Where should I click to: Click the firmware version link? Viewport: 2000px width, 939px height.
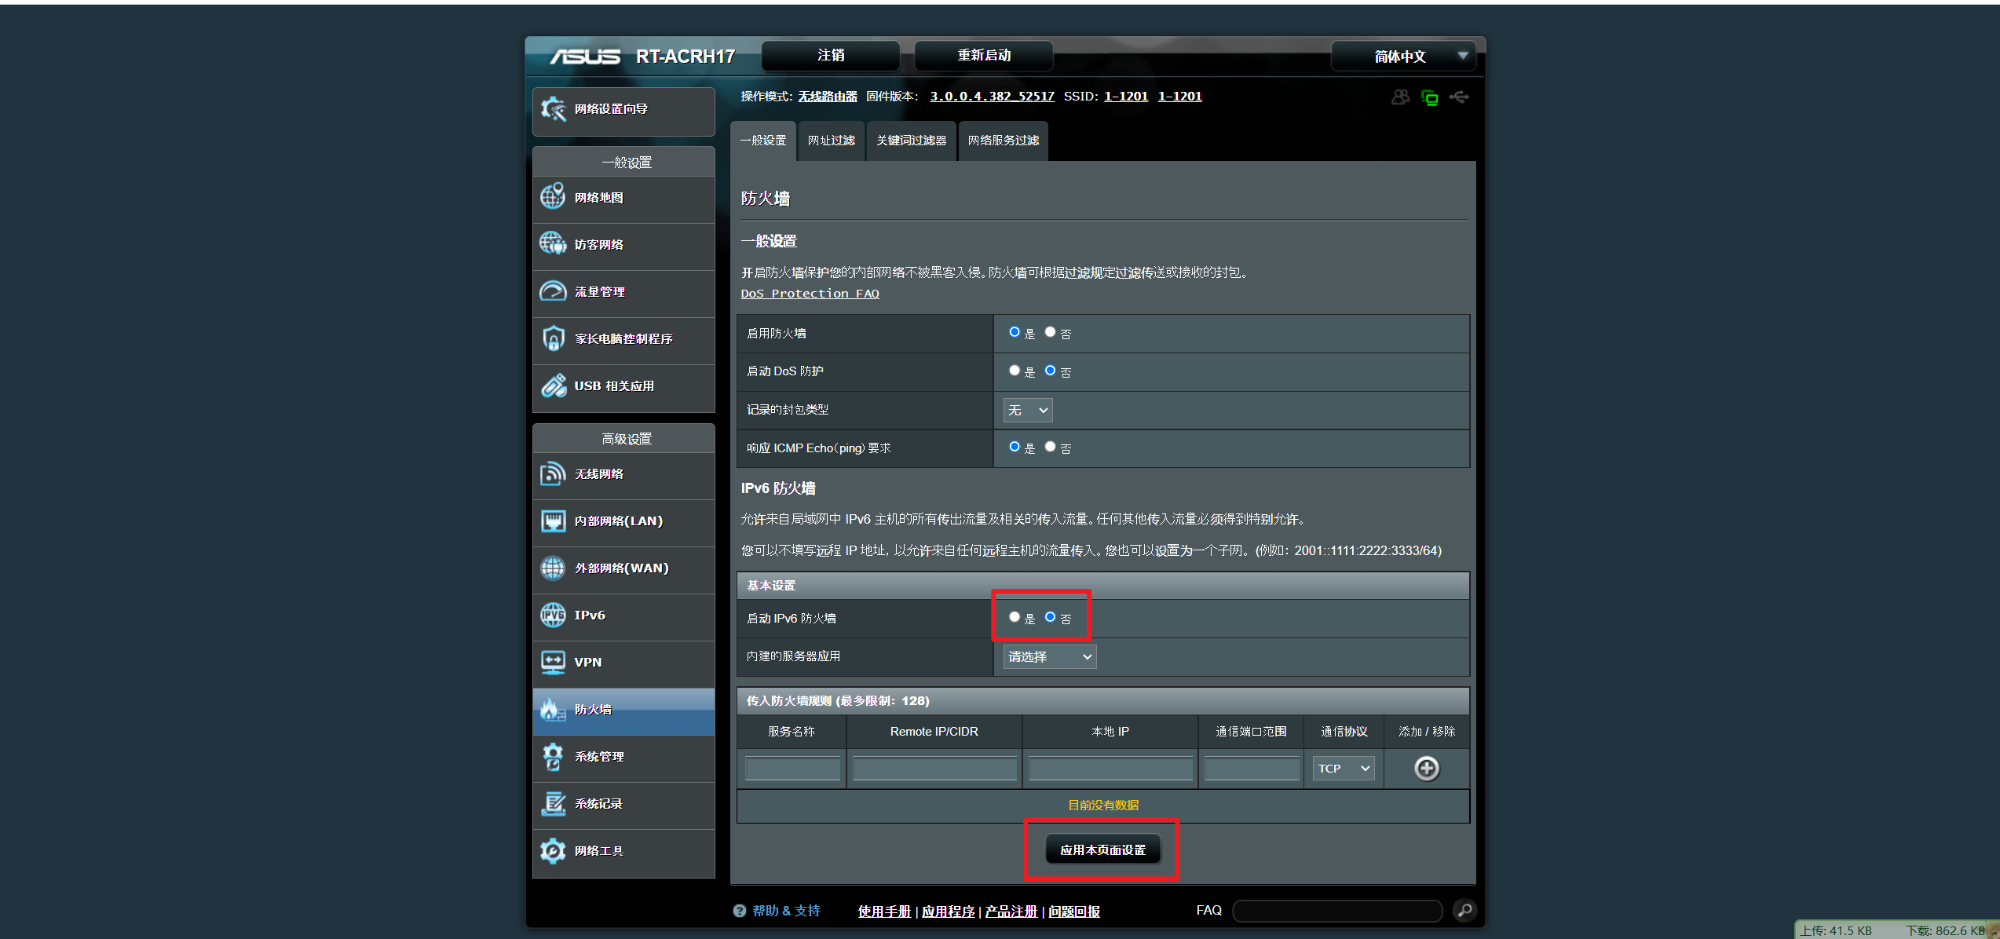(x=992, y=96)
